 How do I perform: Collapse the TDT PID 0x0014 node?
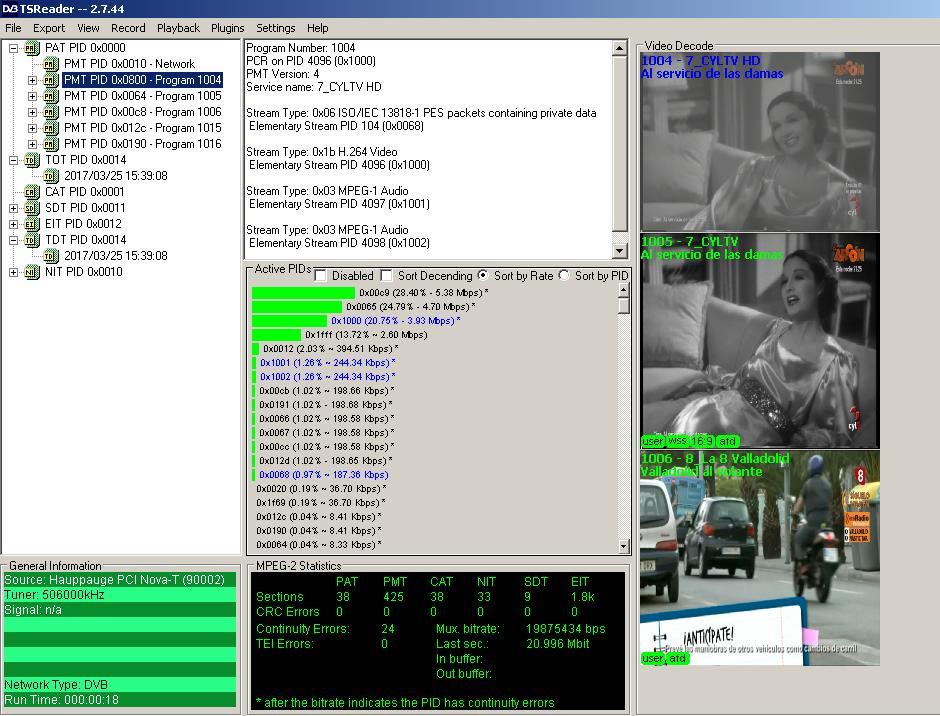click(13, 240)
